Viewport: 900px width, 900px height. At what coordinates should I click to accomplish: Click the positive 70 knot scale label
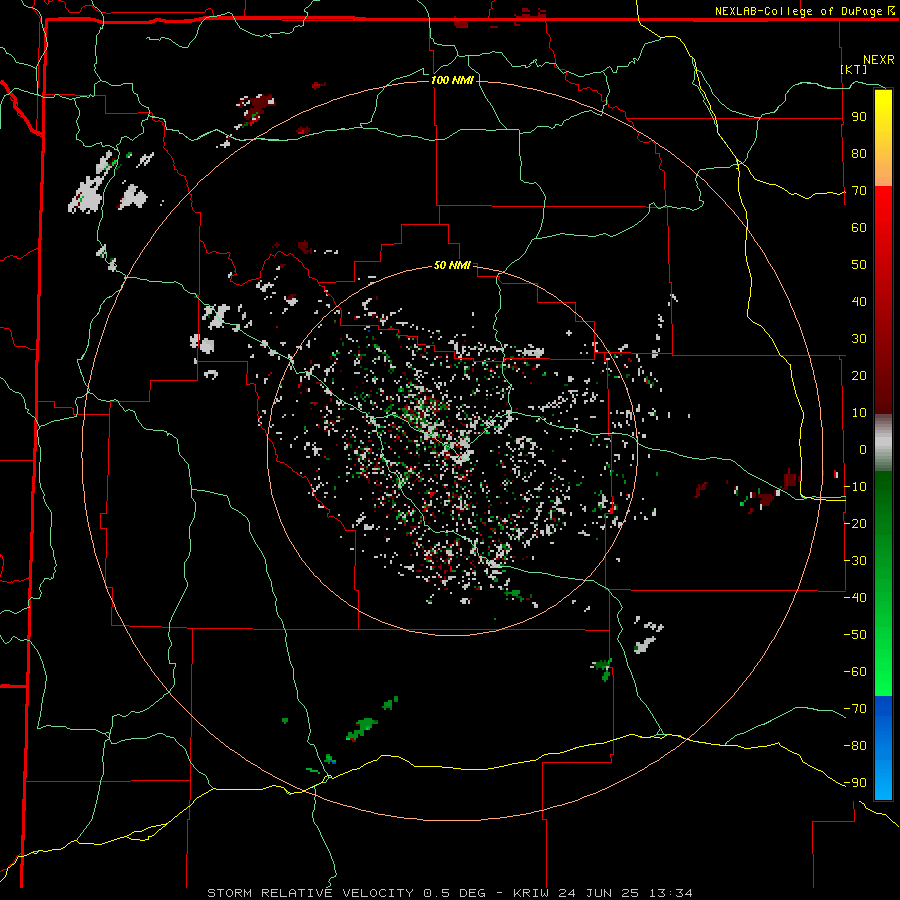[x=859, y=191]
